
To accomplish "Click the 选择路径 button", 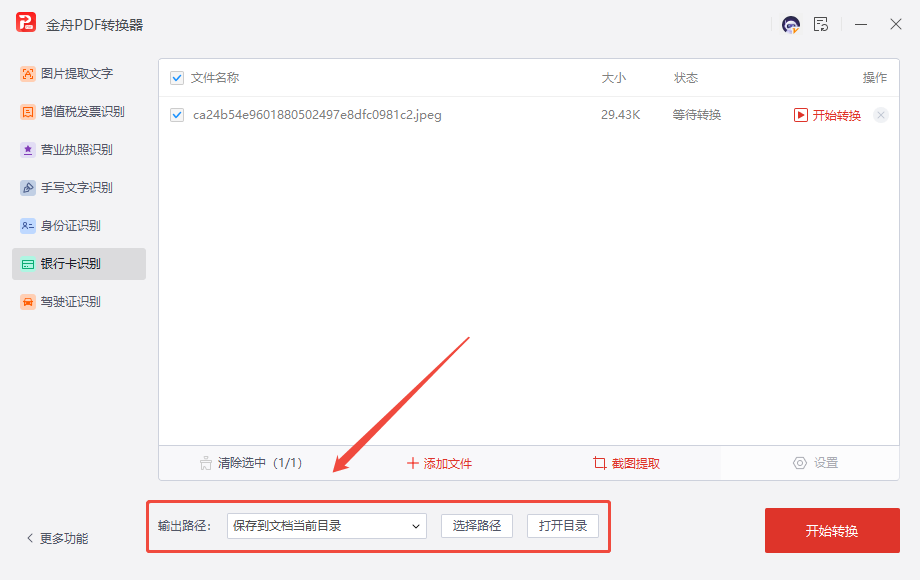I will click(477, 526).
